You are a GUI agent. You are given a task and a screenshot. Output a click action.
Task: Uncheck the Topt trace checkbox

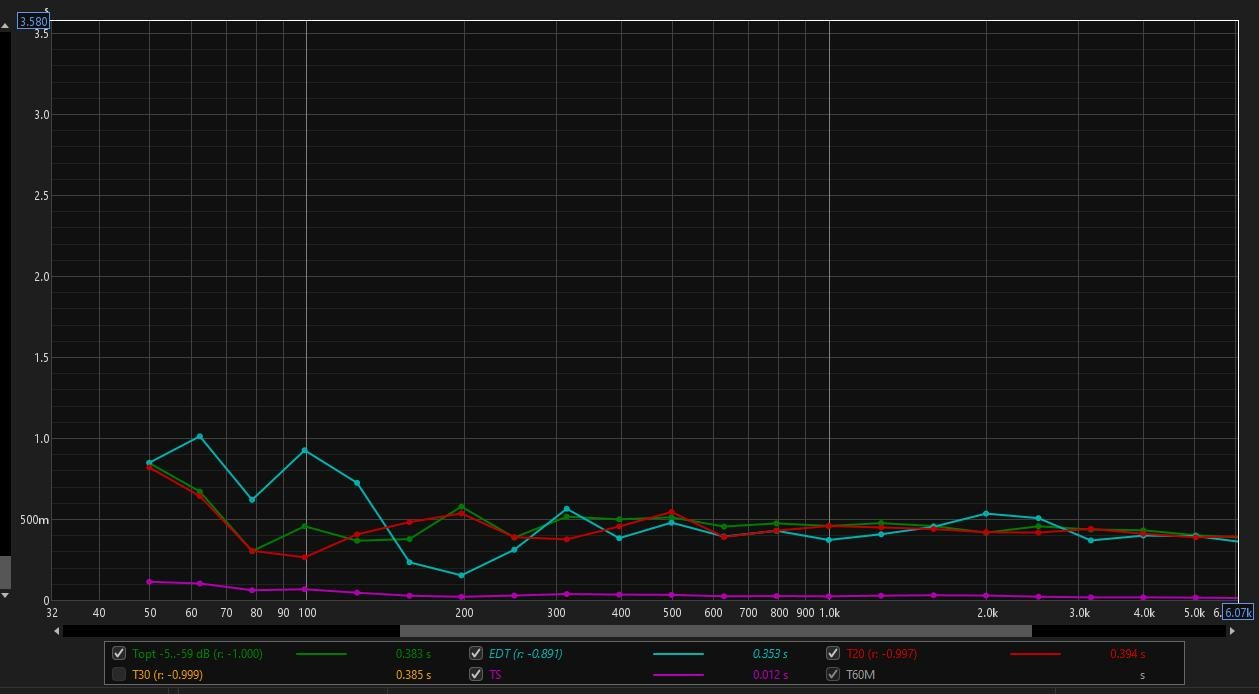pos(119,654)
